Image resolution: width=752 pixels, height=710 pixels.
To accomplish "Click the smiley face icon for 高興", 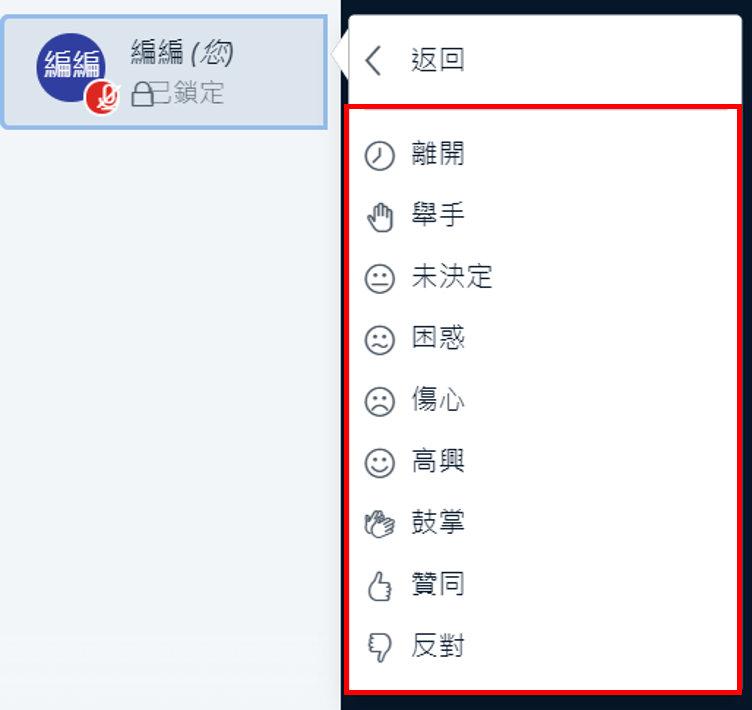I will tap(379, 463).
